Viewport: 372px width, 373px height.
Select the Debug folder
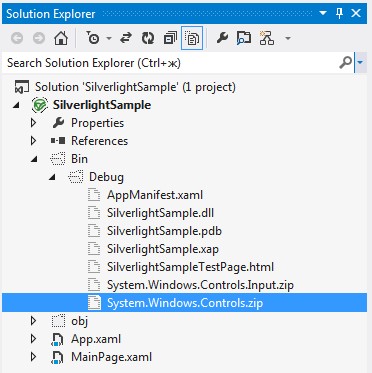106,177
